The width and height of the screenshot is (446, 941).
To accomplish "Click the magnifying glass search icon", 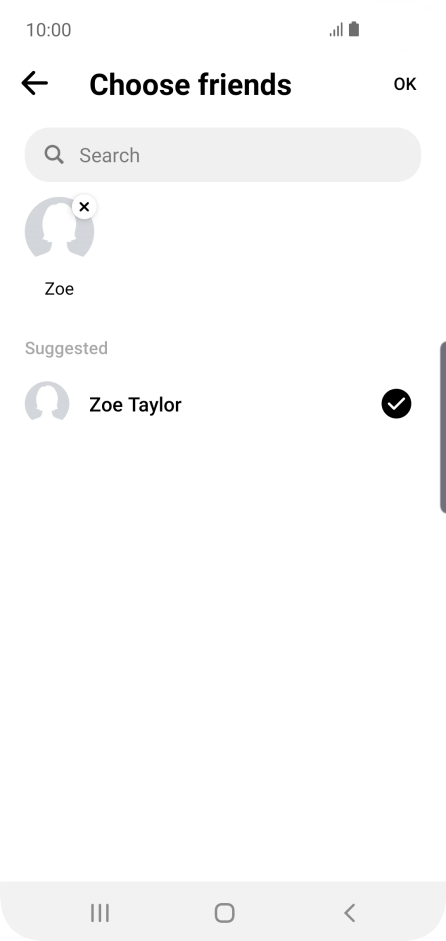I will (54, 155).
